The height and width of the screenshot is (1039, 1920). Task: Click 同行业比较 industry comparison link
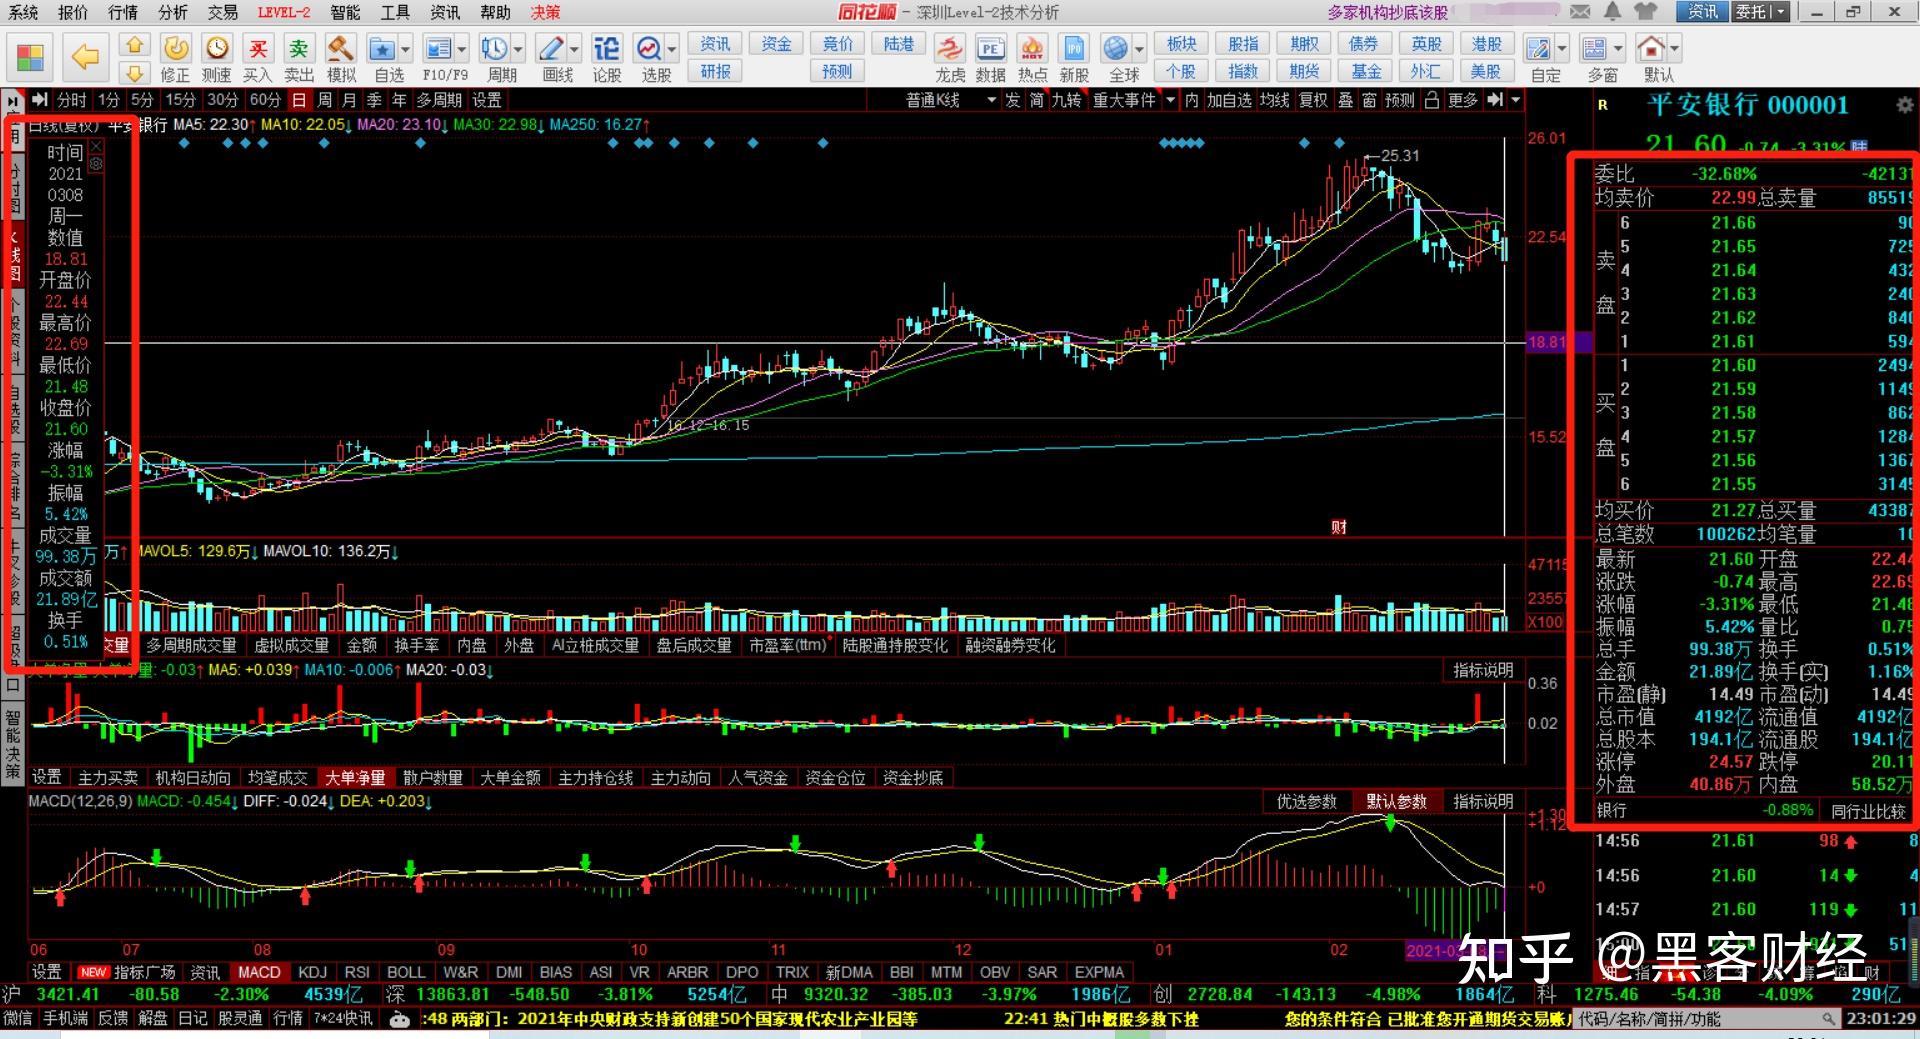tap(1868, 811)
